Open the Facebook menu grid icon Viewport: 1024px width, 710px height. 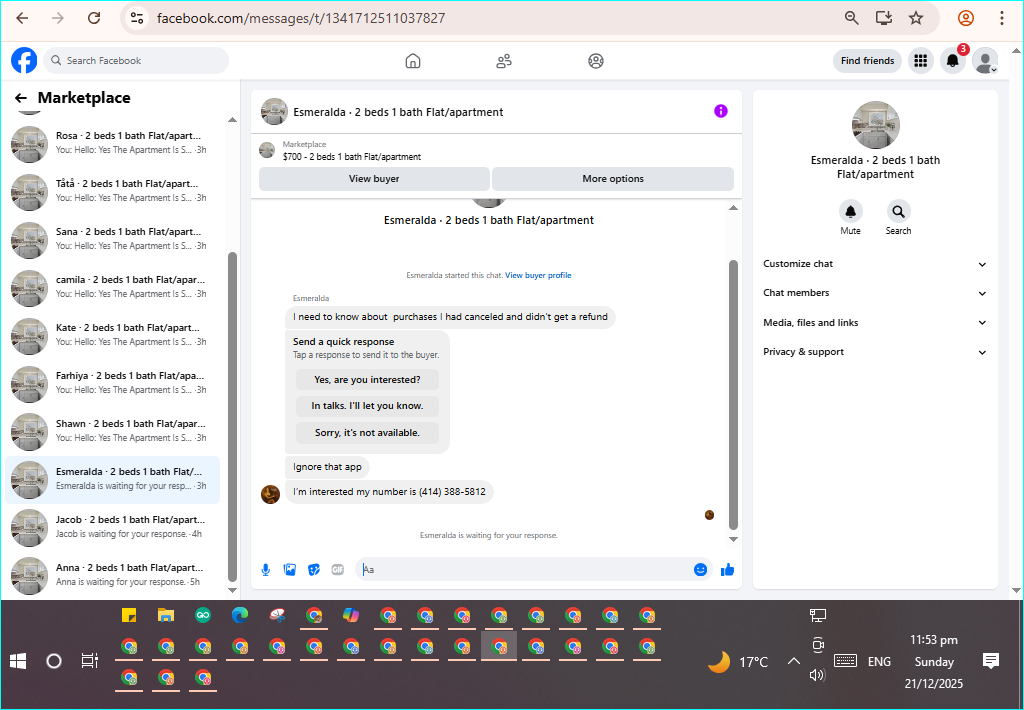921,61
